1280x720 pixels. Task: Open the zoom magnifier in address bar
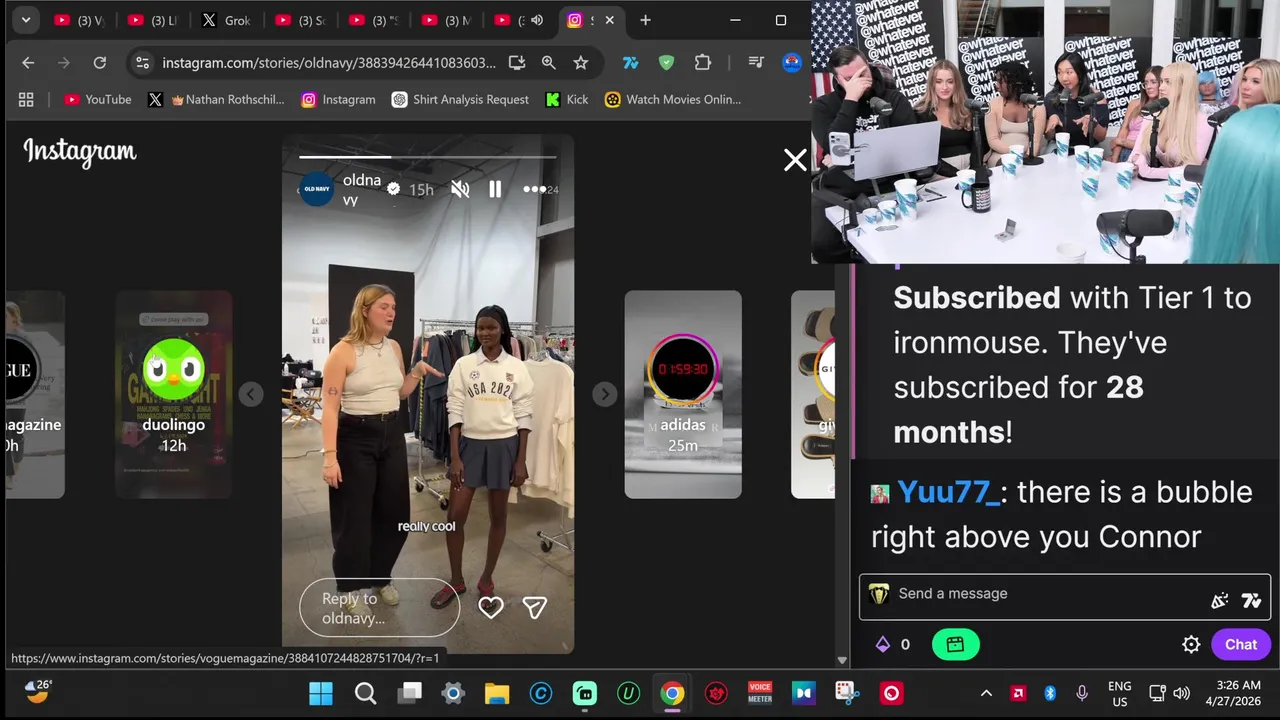pyautogui.click(x=548, y=62)
